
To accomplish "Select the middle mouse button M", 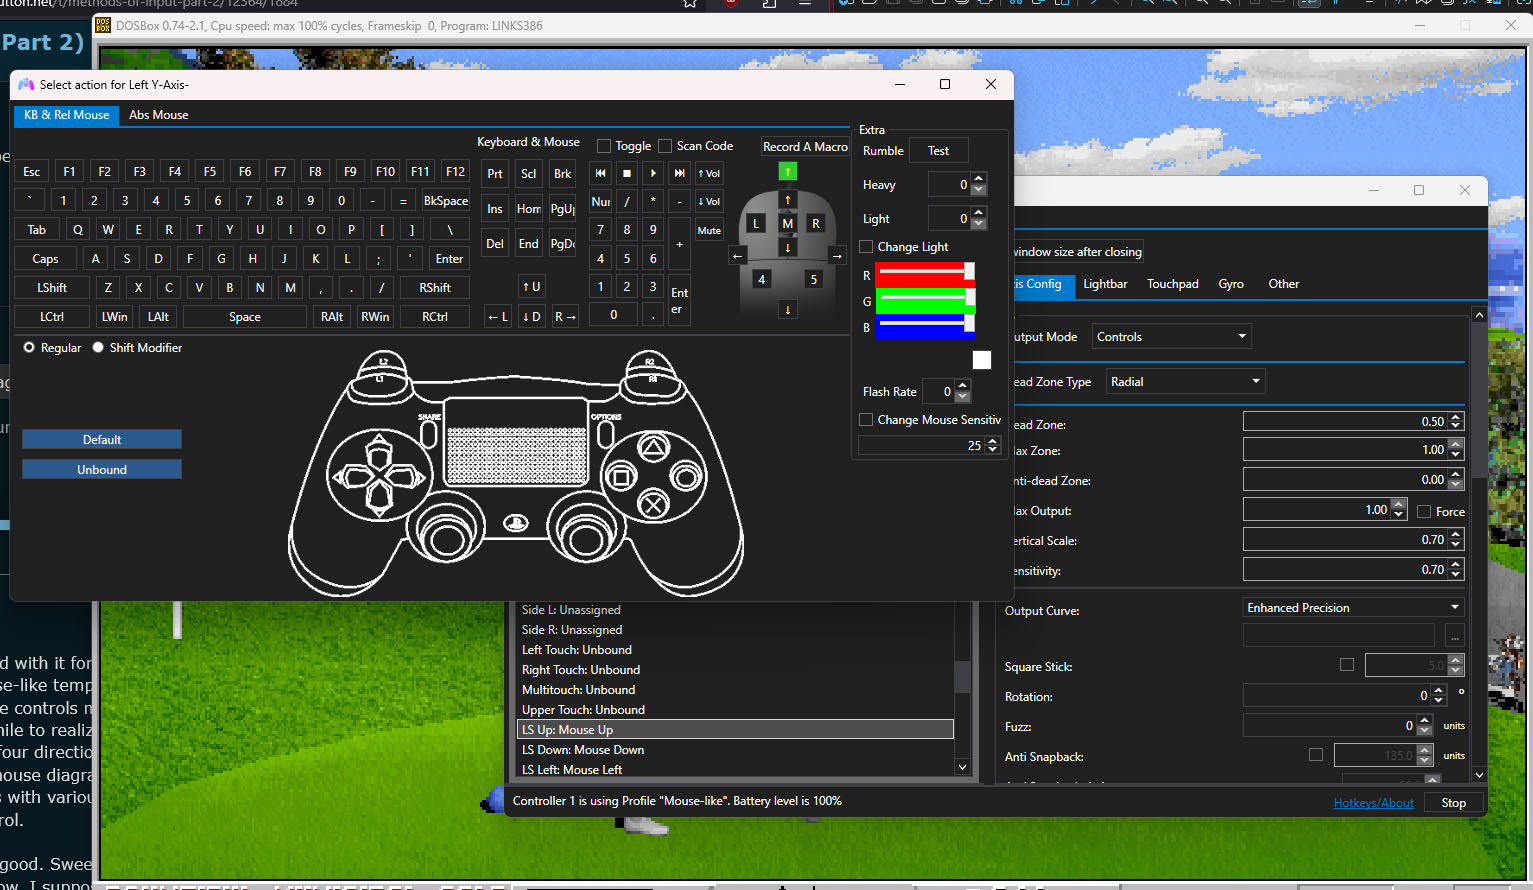I will (788, 224).
